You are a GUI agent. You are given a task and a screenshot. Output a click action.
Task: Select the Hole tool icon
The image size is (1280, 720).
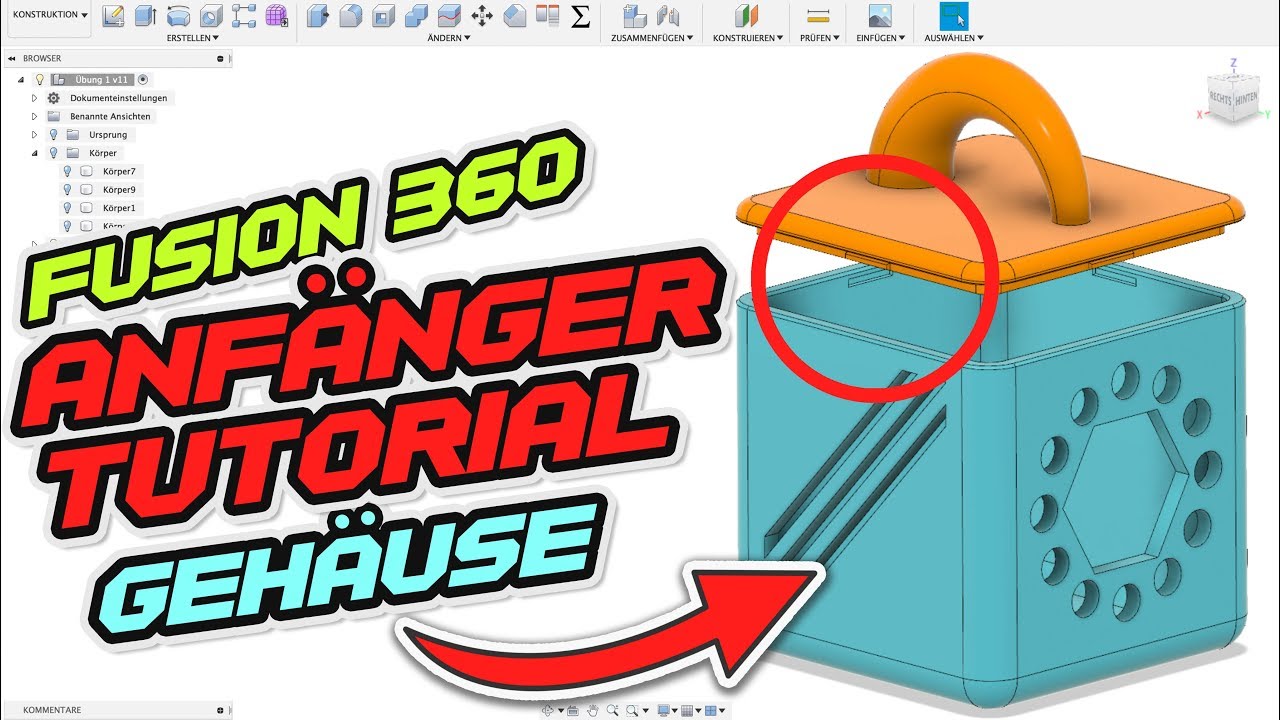click(211, 15)
